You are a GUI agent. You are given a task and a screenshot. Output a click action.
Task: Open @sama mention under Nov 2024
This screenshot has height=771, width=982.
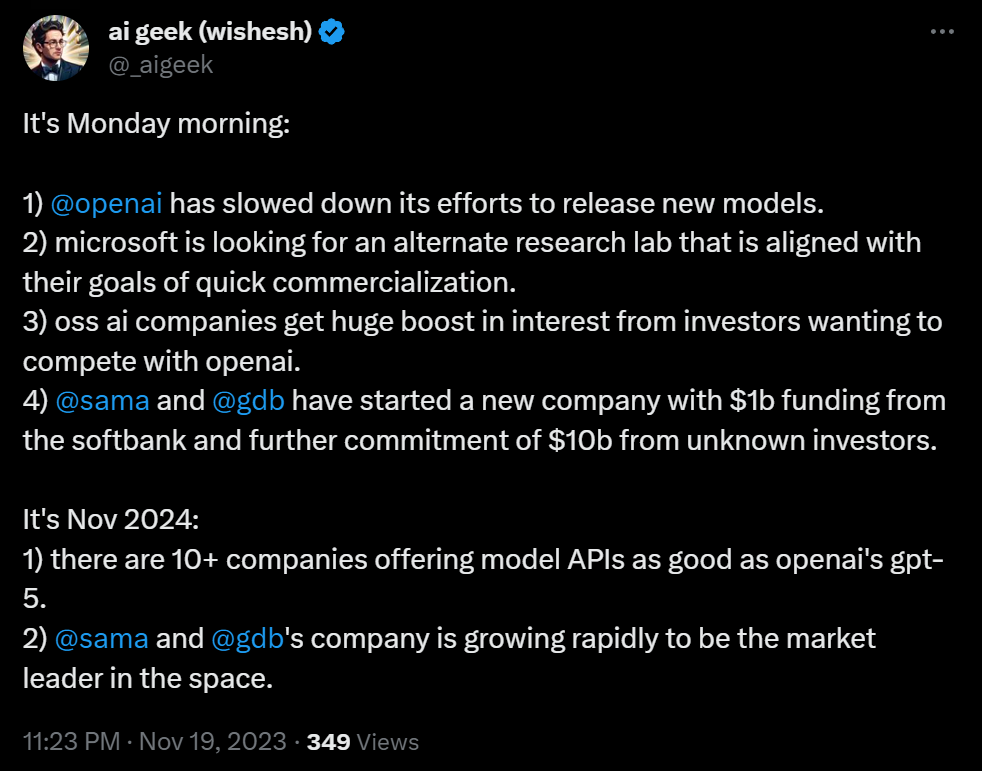click(101, 639)
